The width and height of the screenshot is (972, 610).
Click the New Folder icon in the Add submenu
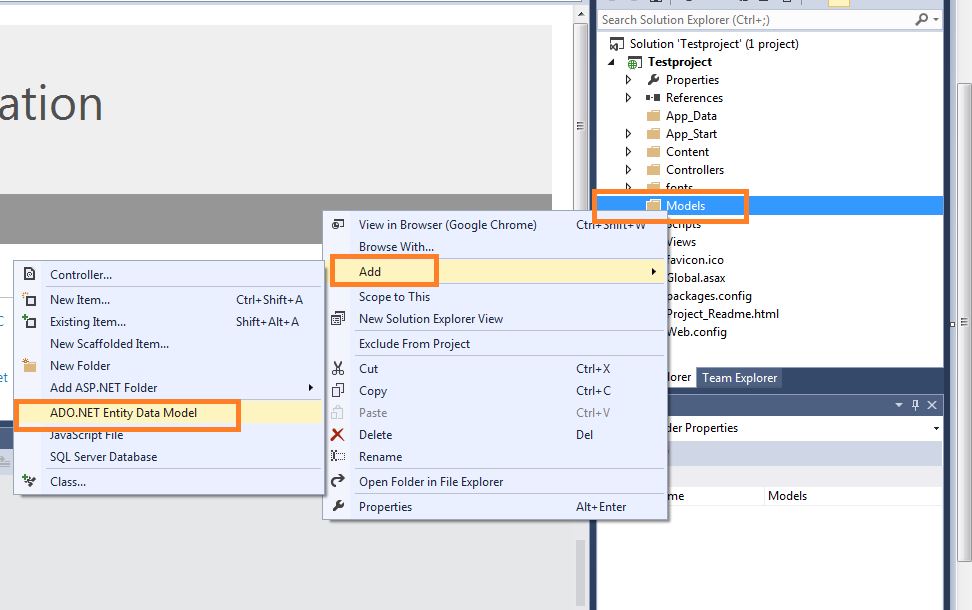[x=29, y=365]
